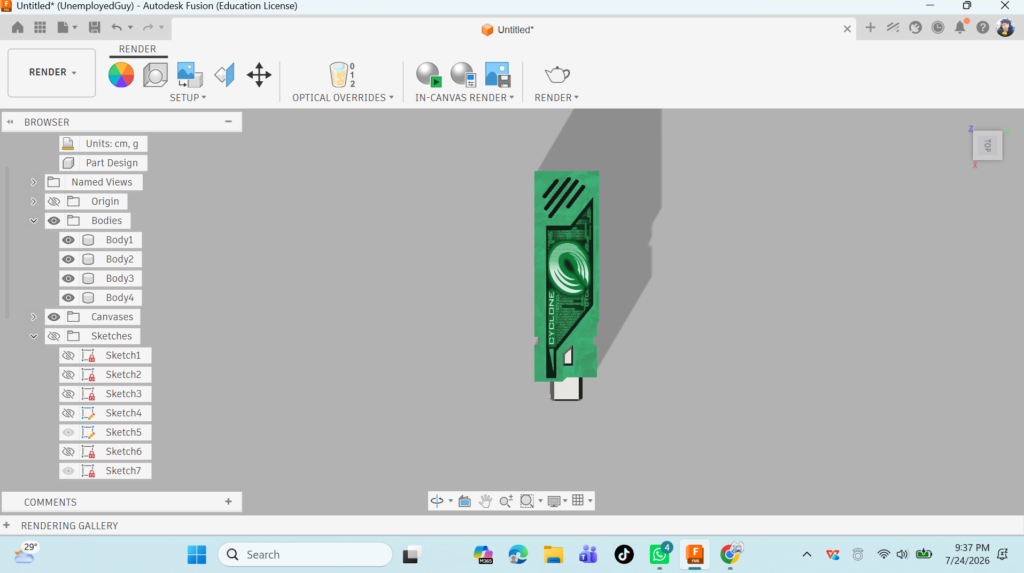Open In-Canvas Render Settings
The width and height of the screenshot is (1024, 573).
[x=463, y=75]
